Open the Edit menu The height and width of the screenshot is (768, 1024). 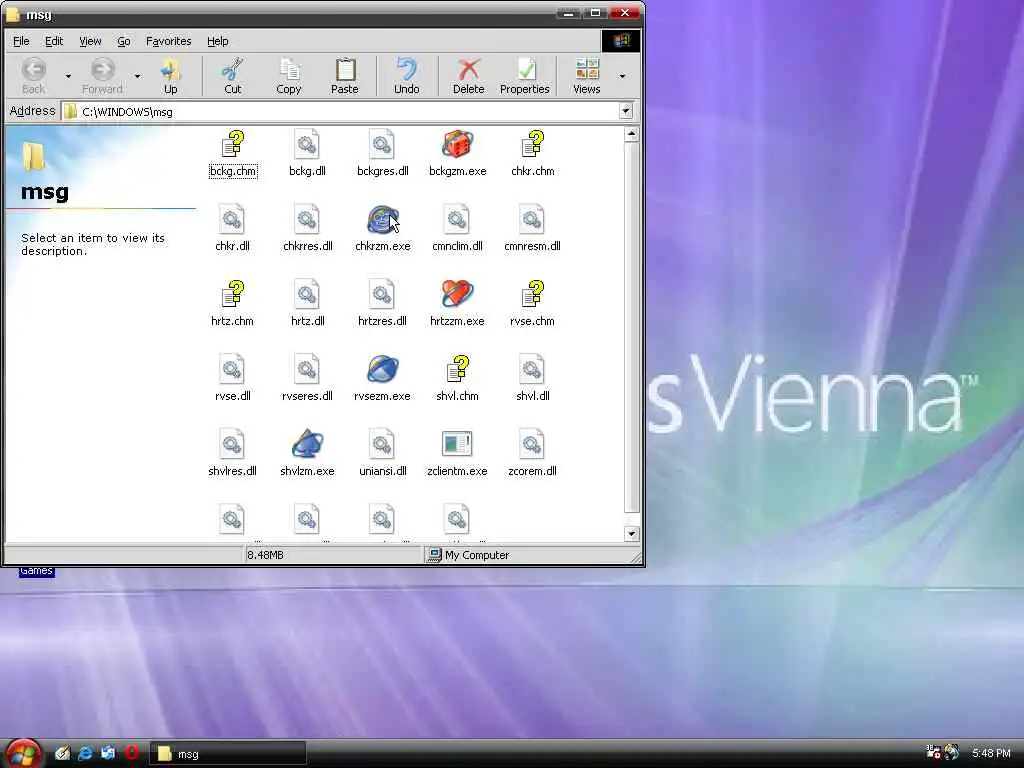tap(54, 41)
